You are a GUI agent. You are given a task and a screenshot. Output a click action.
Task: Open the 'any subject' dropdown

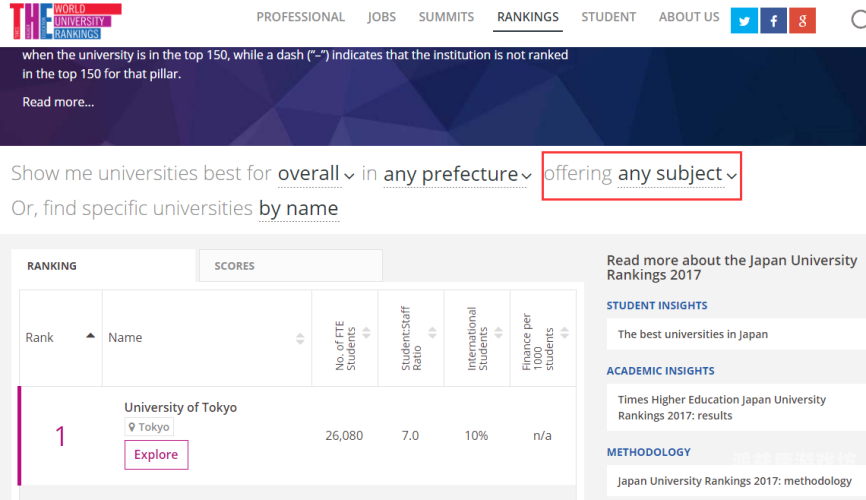[677, 174]
